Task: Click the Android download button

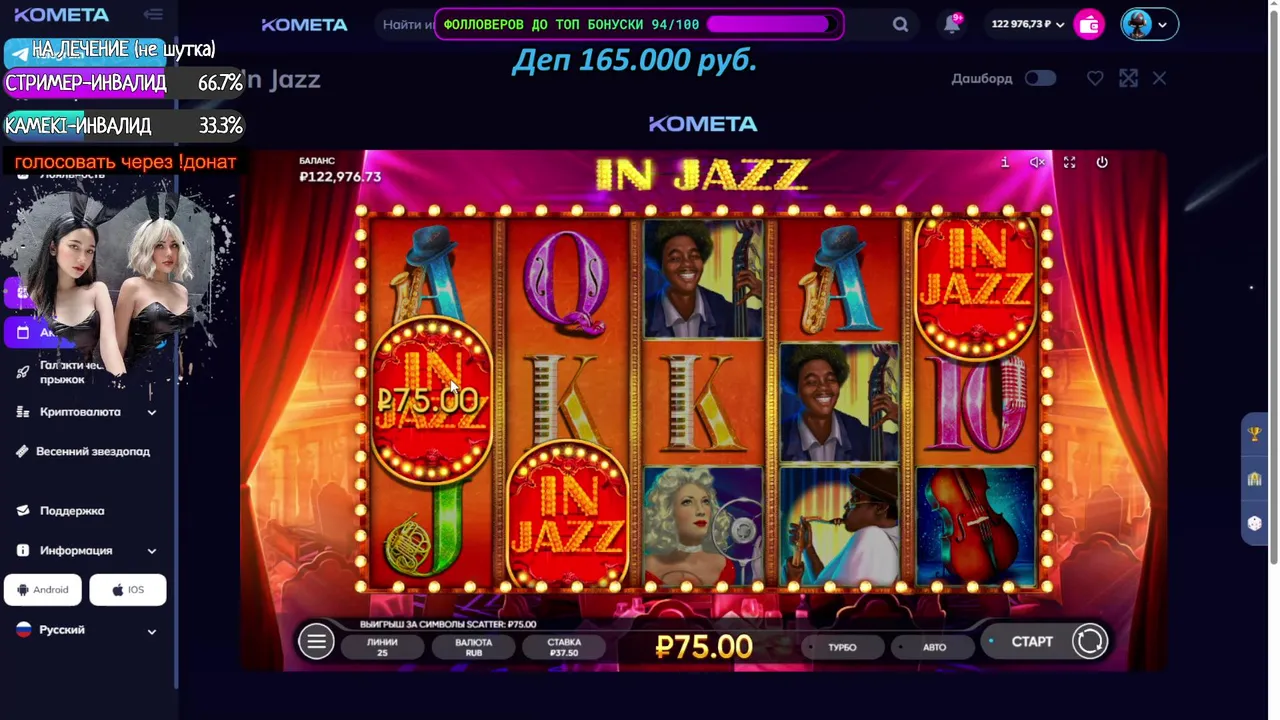Action: coord(43,590)
